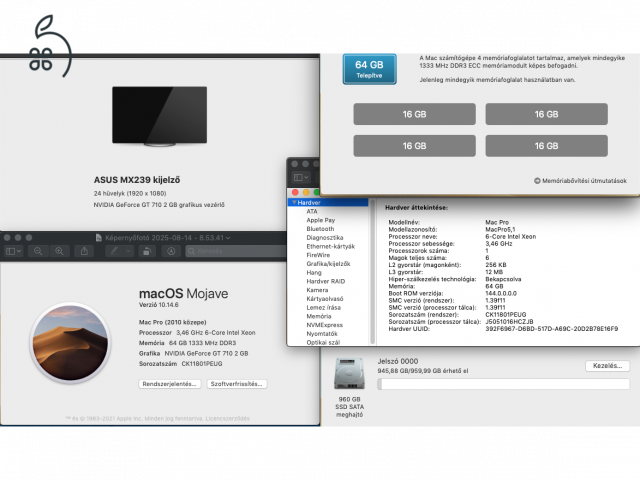The image size is (640, 480).
Task: Select Kamera in the hardware list
Action: 317,290
